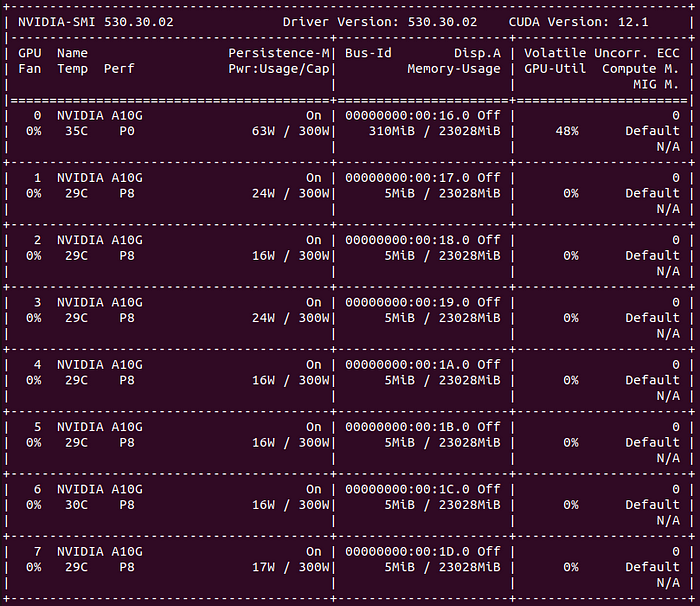Viewport: 700px width, 606px height.
Task: Click the Default compute mode of GPU 0
Action: [652, 131]
